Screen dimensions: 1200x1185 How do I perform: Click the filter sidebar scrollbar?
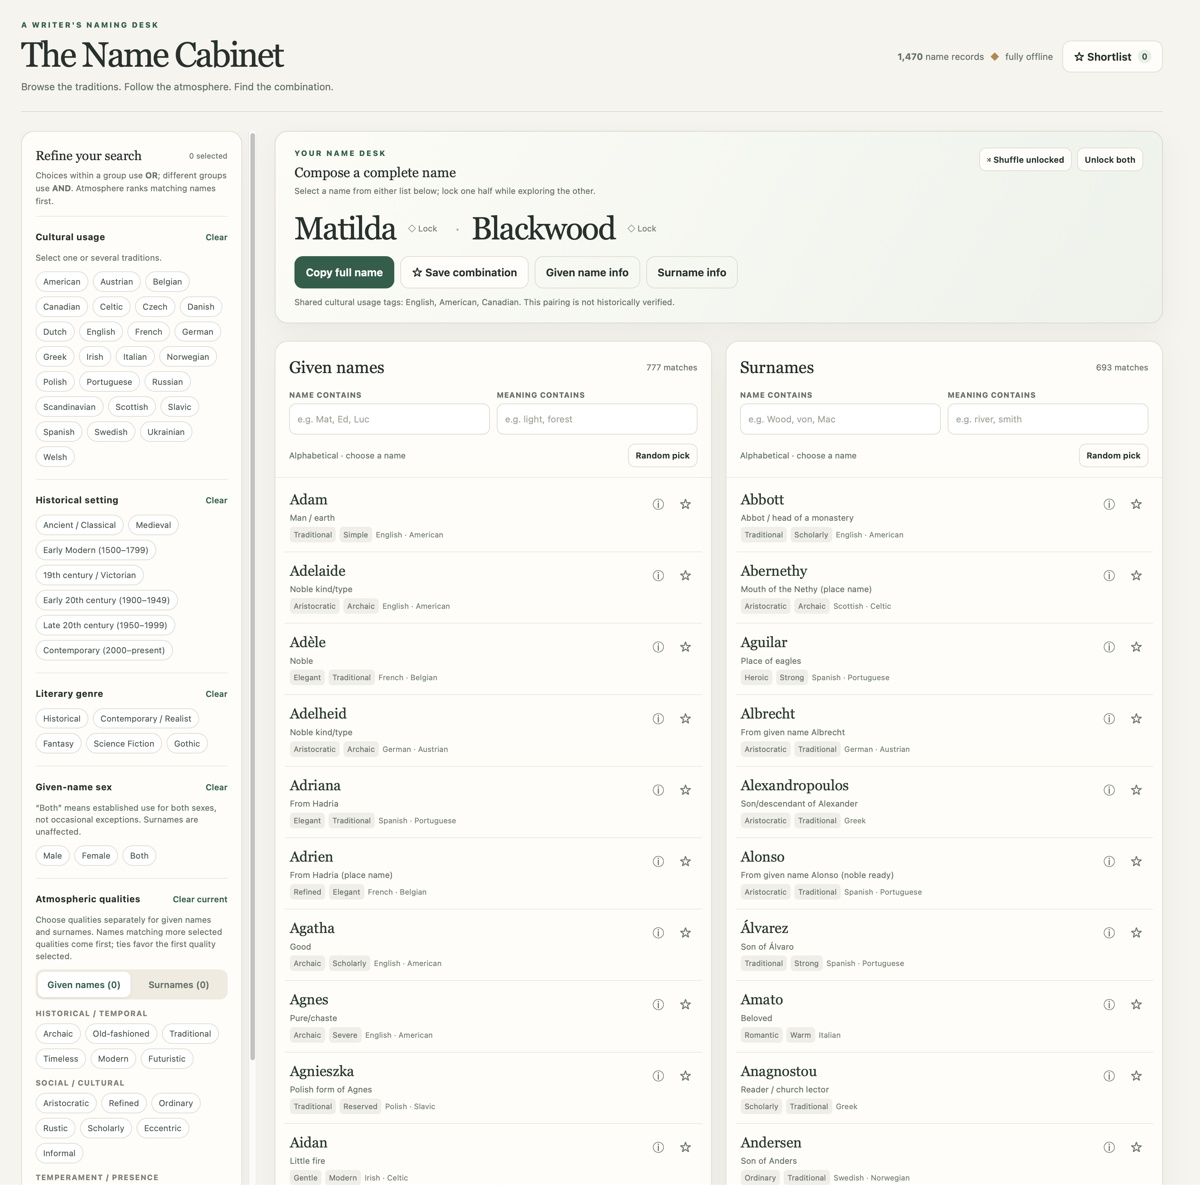(252, 596)
